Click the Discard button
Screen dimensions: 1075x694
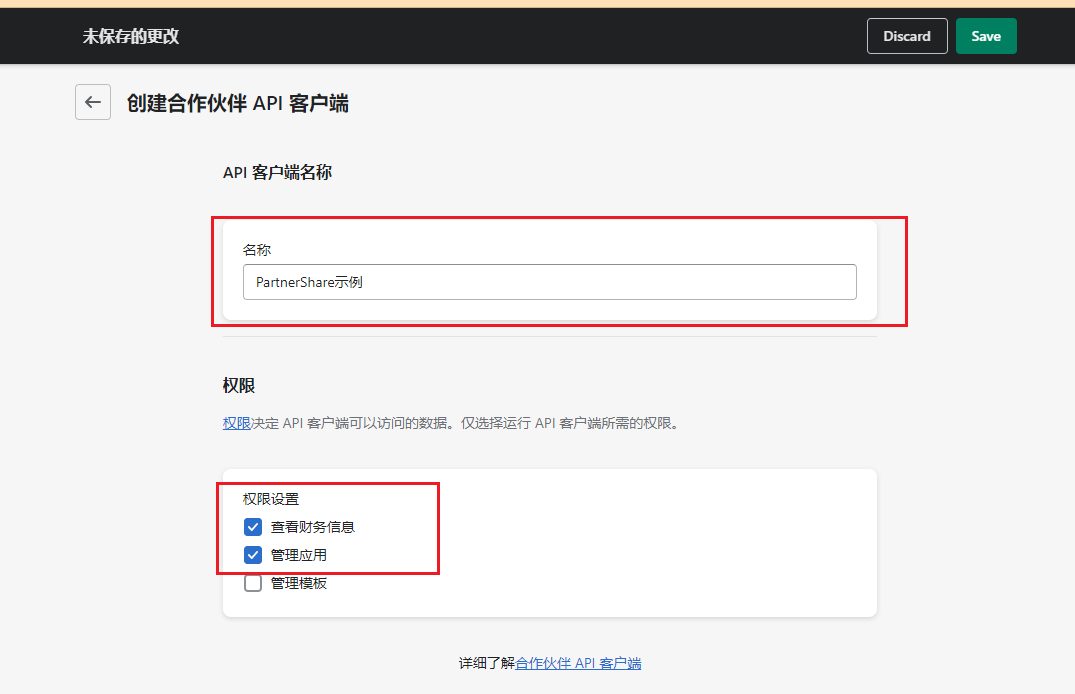(x=907, y=36)
